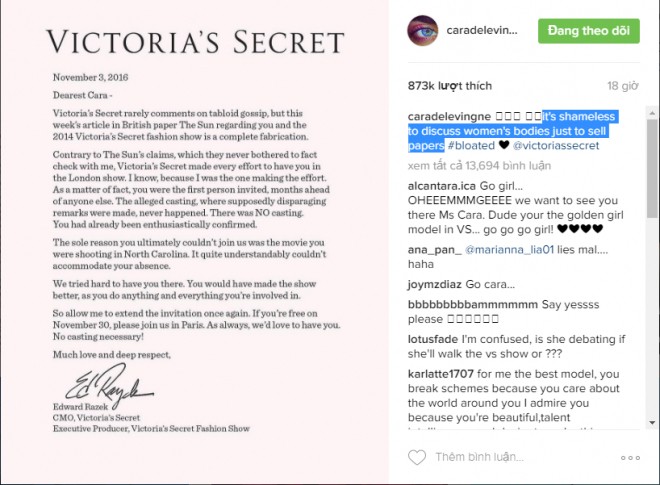
Task: Open joymzdiaz commenter profile
Action: tap(434, 285)
